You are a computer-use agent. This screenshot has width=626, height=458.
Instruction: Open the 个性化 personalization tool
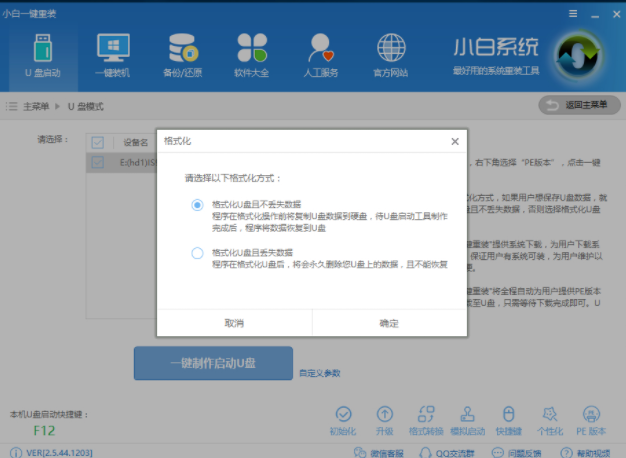pos(549,414)
